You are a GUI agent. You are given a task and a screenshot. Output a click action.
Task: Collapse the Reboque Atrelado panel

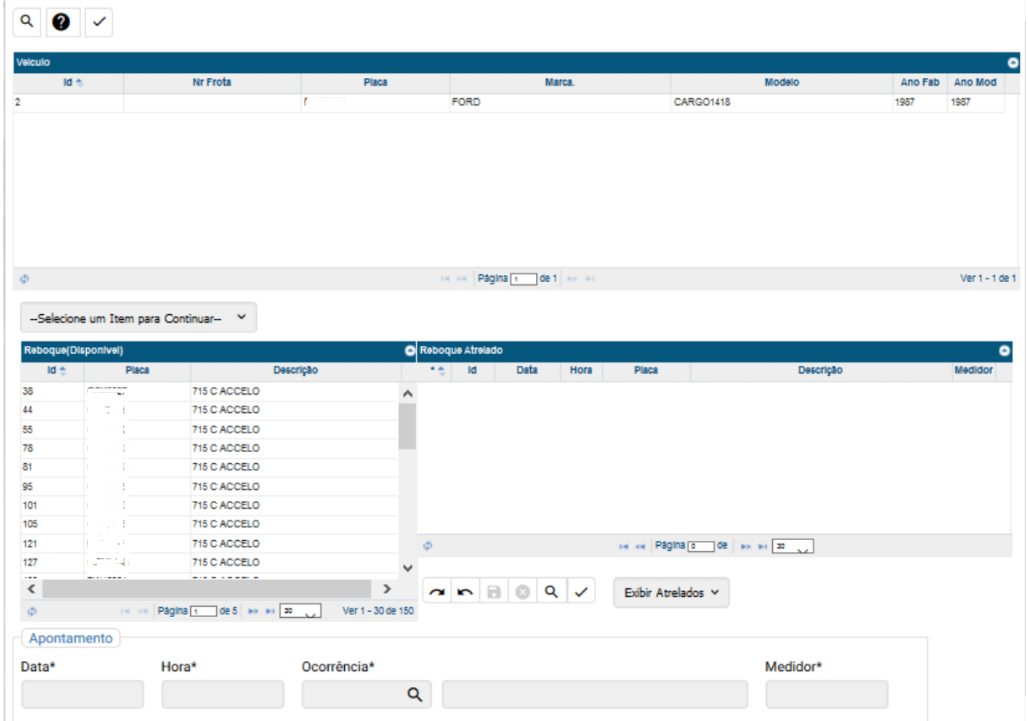coord(1005,351)
